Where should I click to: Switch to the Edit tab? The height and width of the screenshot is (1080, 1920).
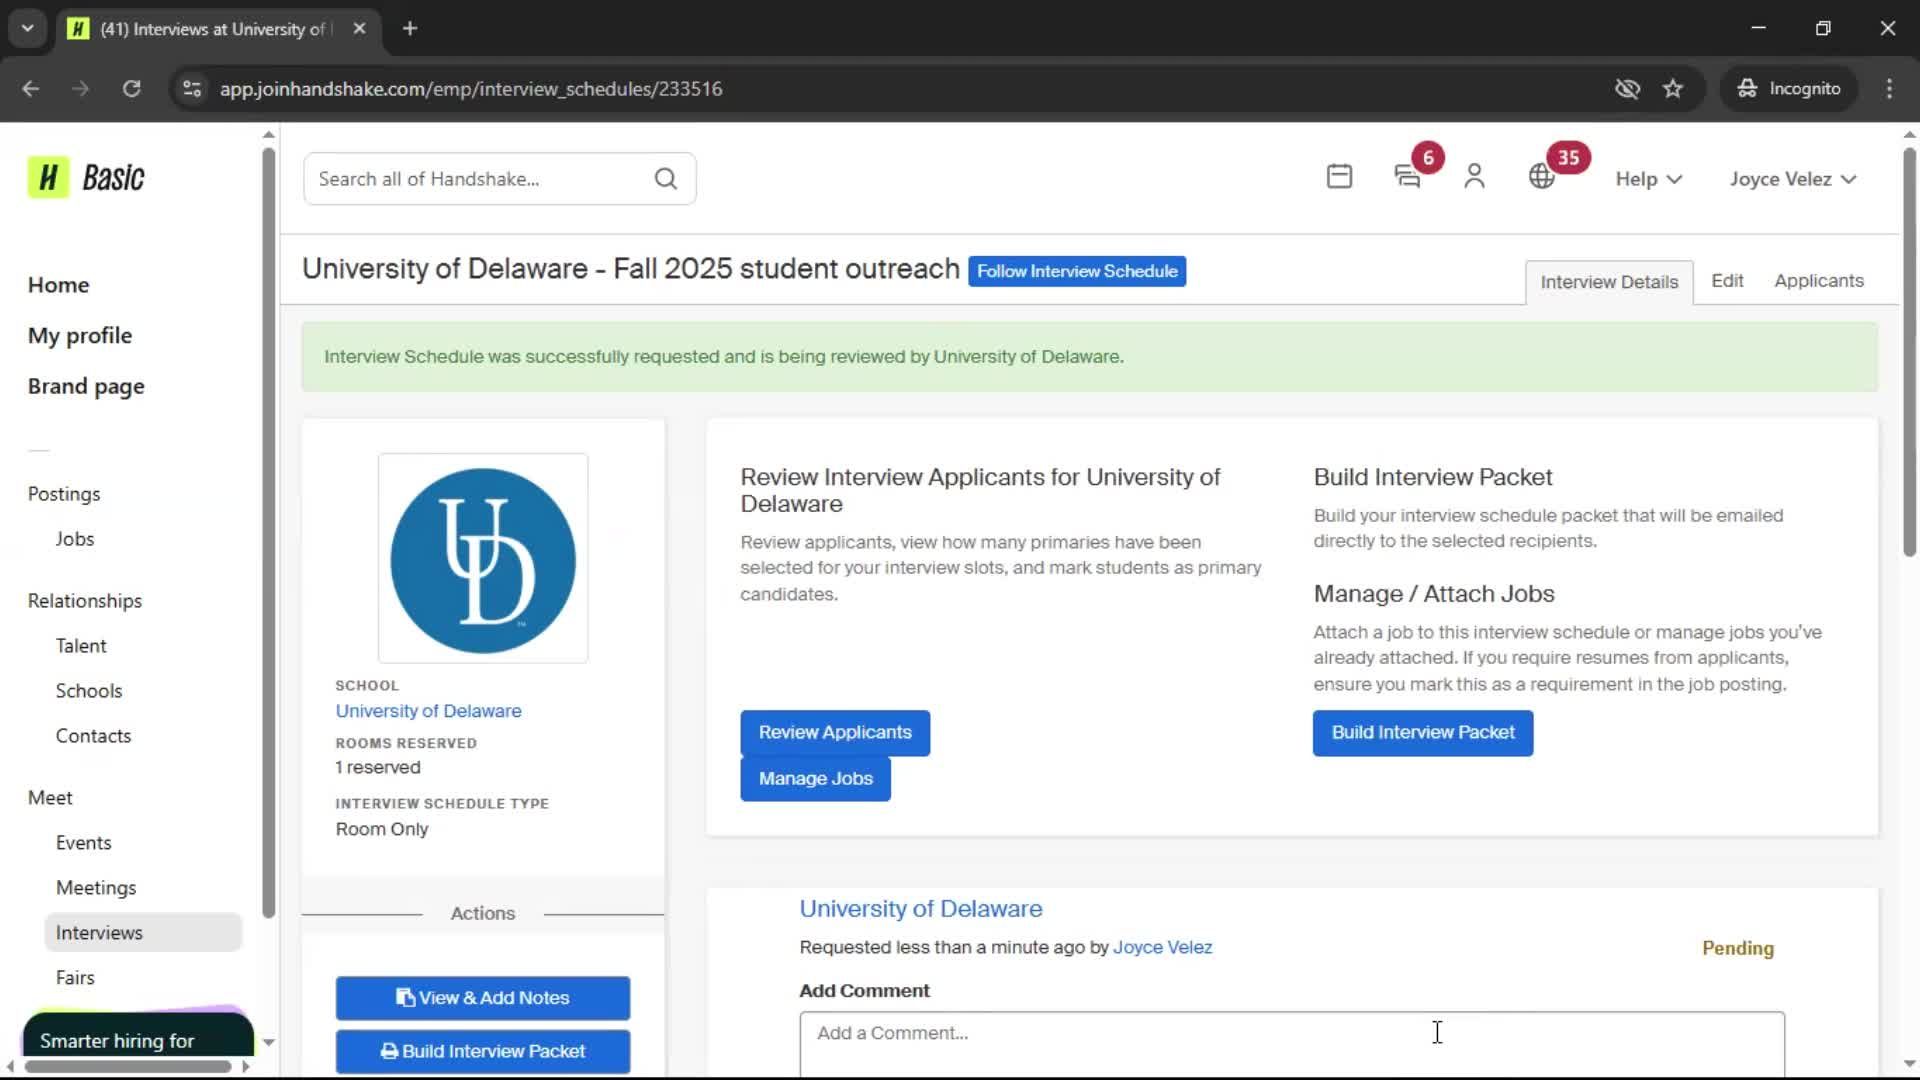pos(1727,281)
